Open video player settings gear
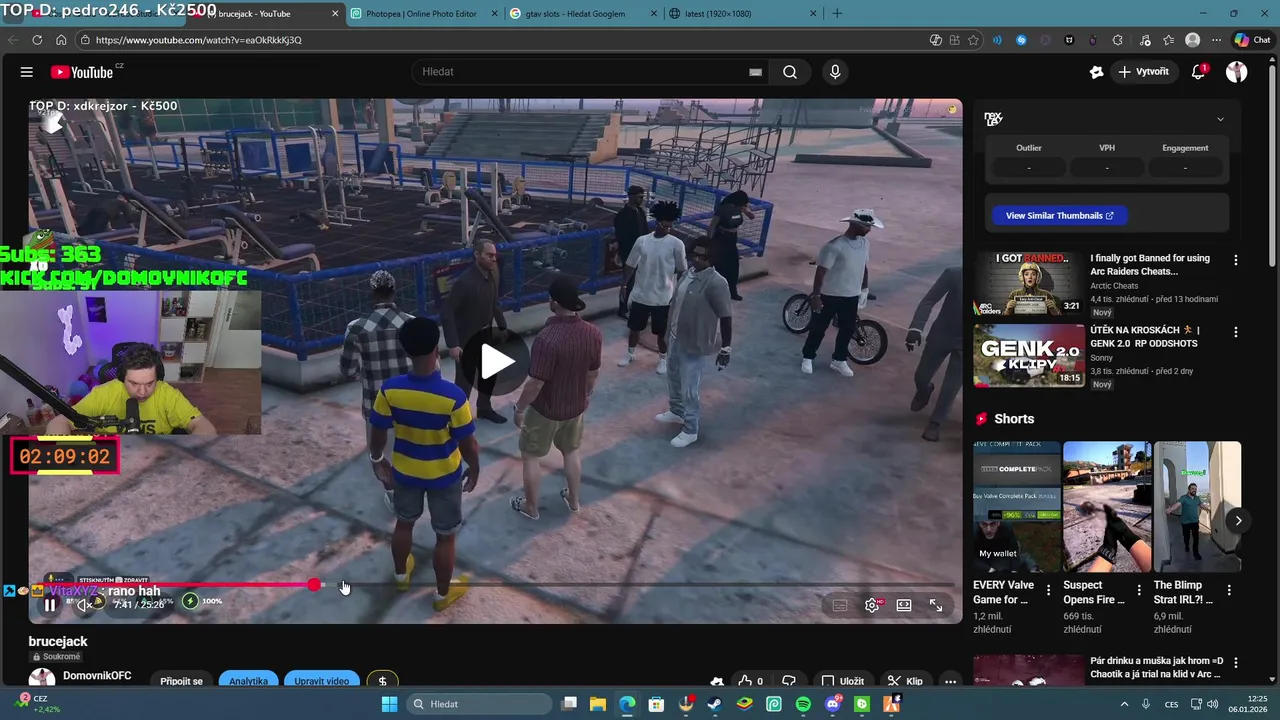This screenshot has height=720, width=1280. pyautogui.click(x=872, y=605)
